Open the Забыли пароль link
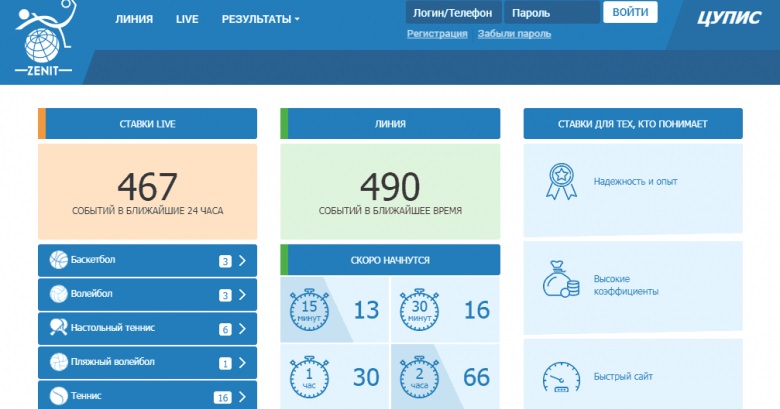Image resolution: width=780 pixels, height=409 pixels. tap(514, 34)
